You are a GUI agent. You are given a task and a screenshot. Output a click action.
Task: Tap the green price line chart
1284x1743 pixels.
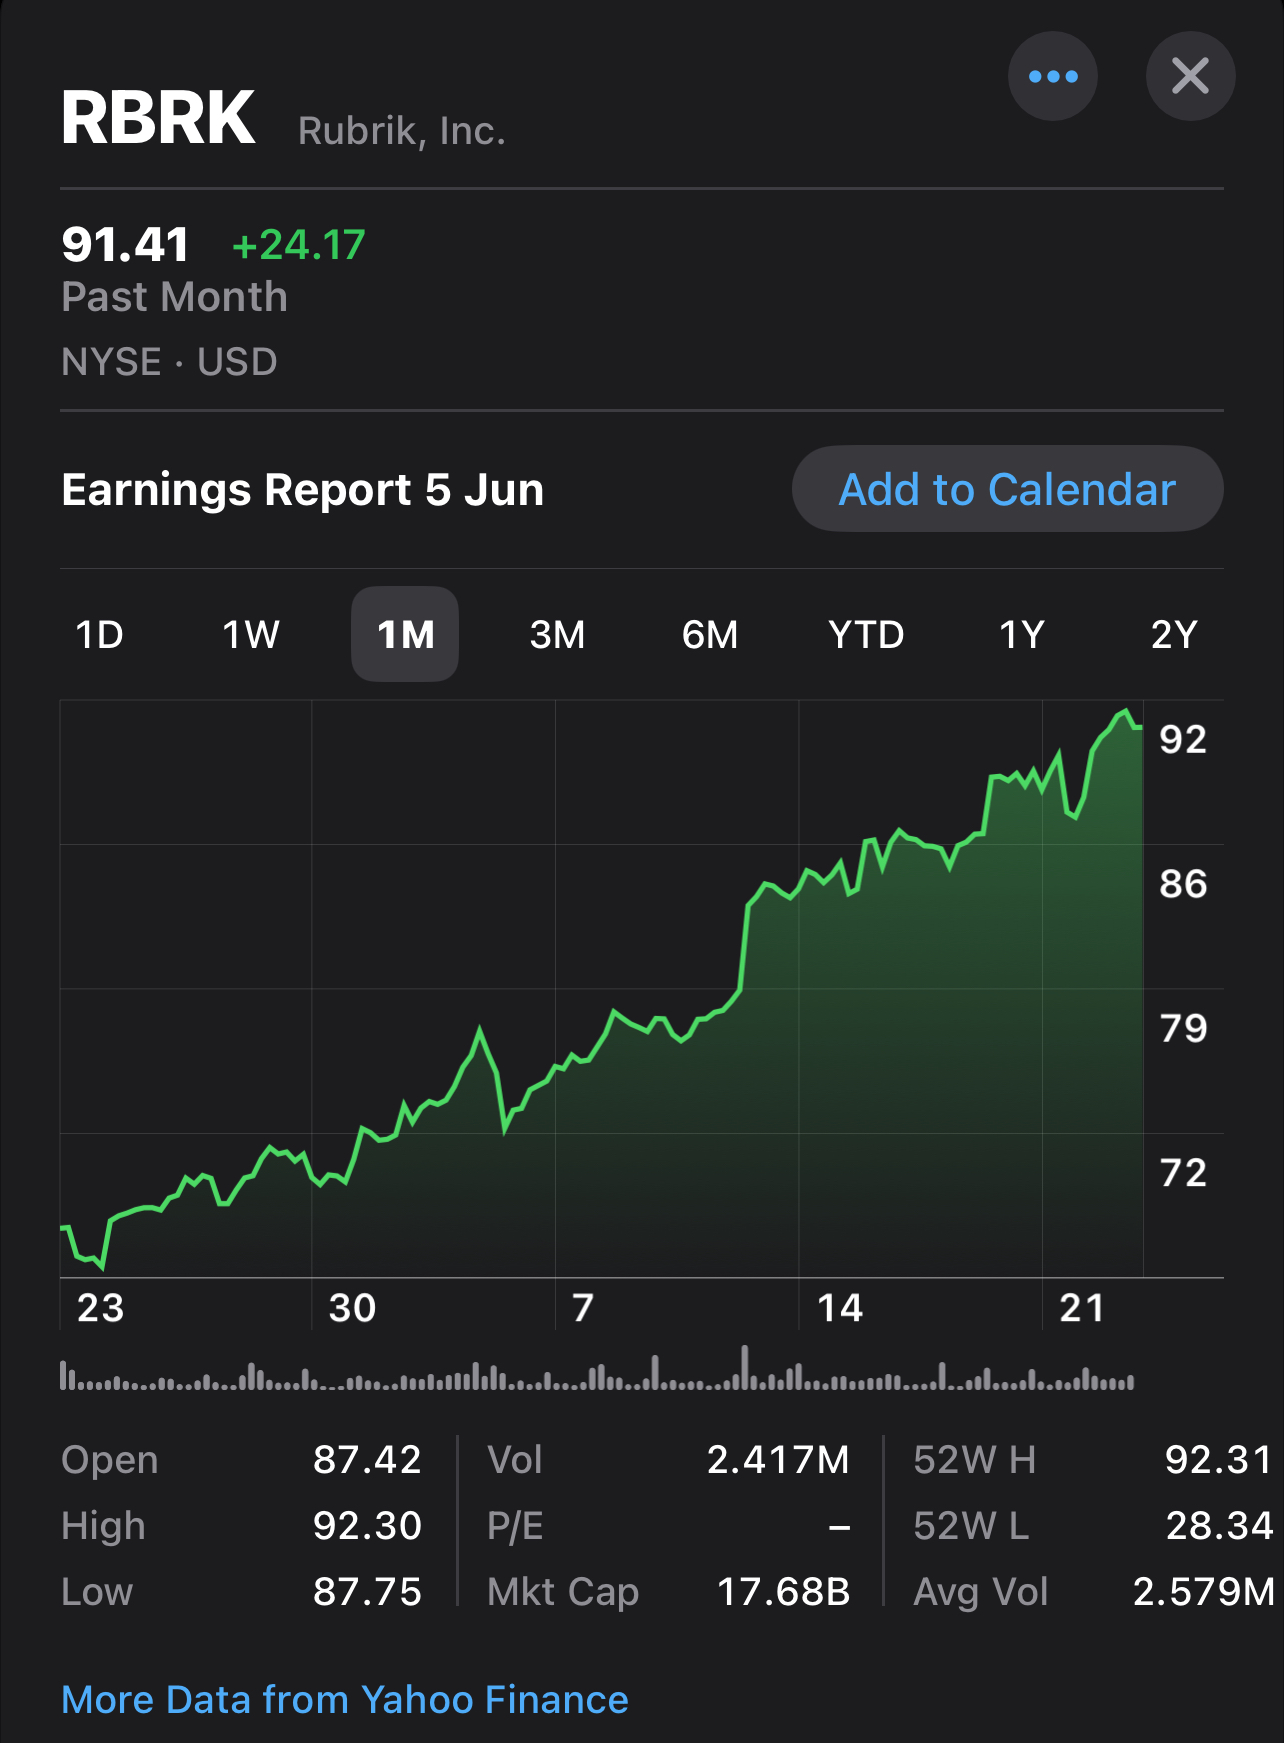pos(601,990)
